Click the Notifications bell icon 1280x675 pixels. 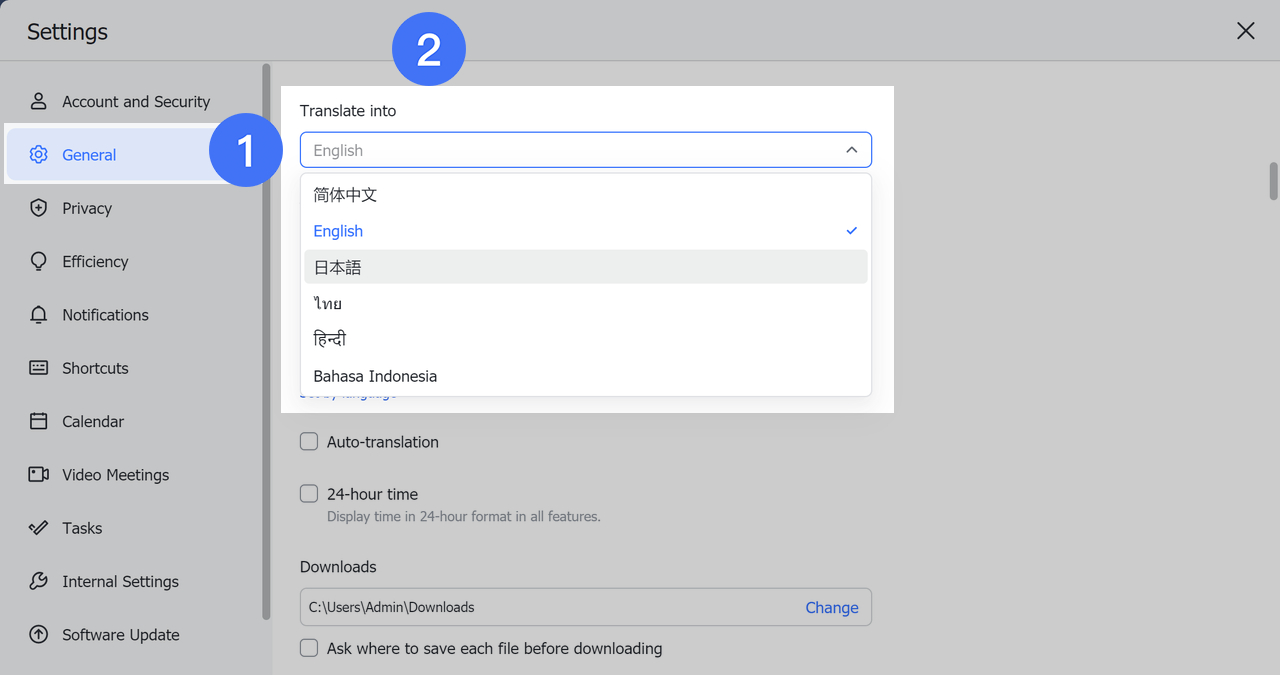coord(39,315)
